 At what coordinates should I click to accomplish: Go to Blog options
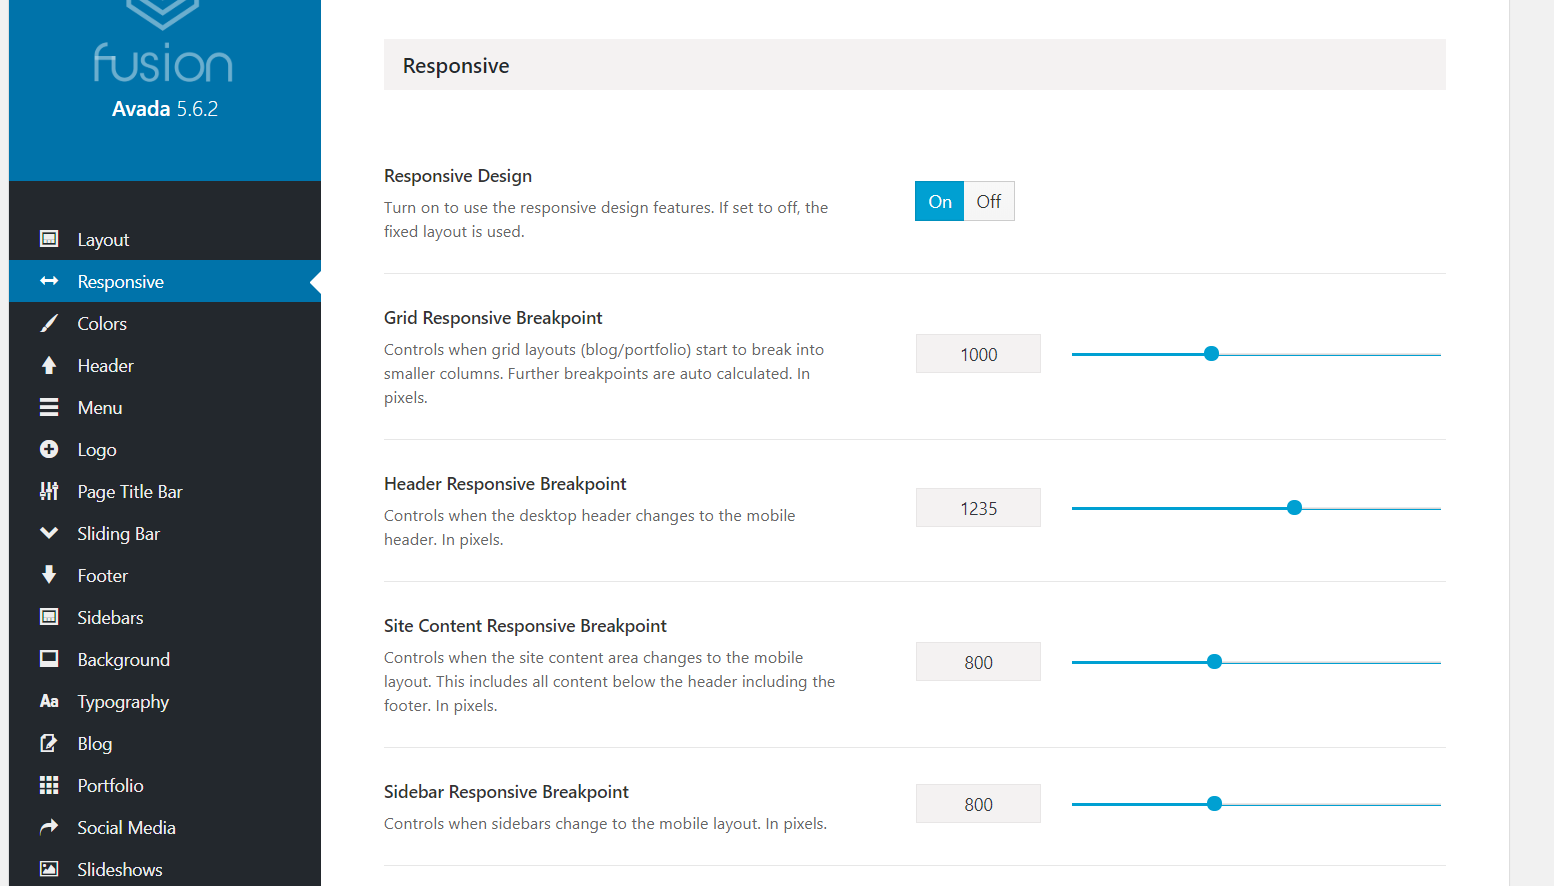click(x=95, y=744)
